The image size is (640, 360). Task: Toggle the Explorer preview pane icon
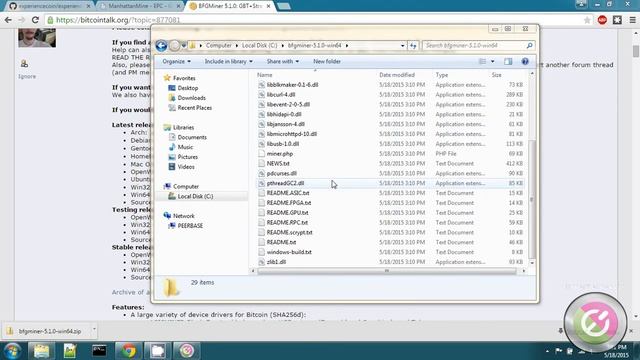[x=508, y=61]
